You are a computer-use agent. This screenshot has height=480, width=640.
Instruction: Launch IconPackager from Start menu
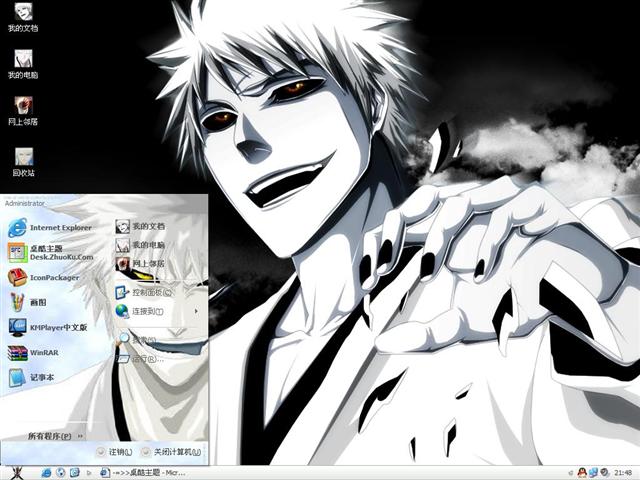pos(44,278)
